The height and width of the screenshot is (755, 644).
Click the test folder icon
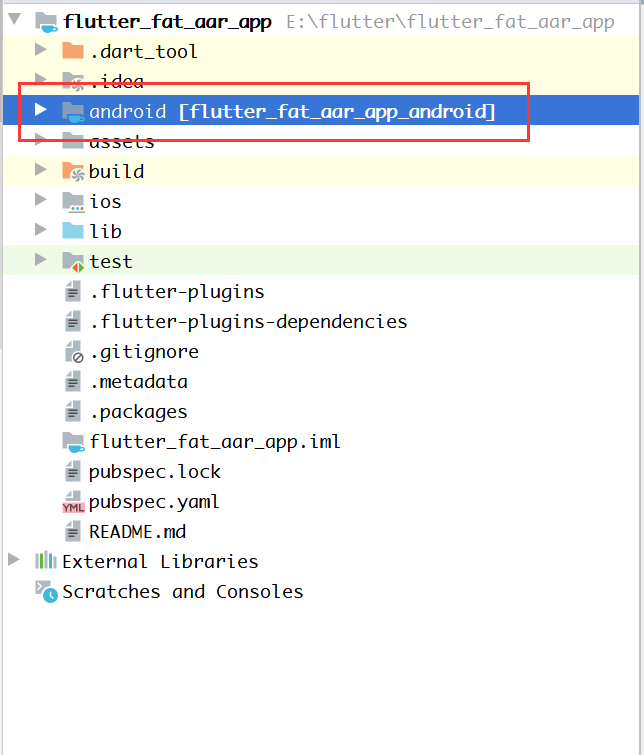(73, 262)
